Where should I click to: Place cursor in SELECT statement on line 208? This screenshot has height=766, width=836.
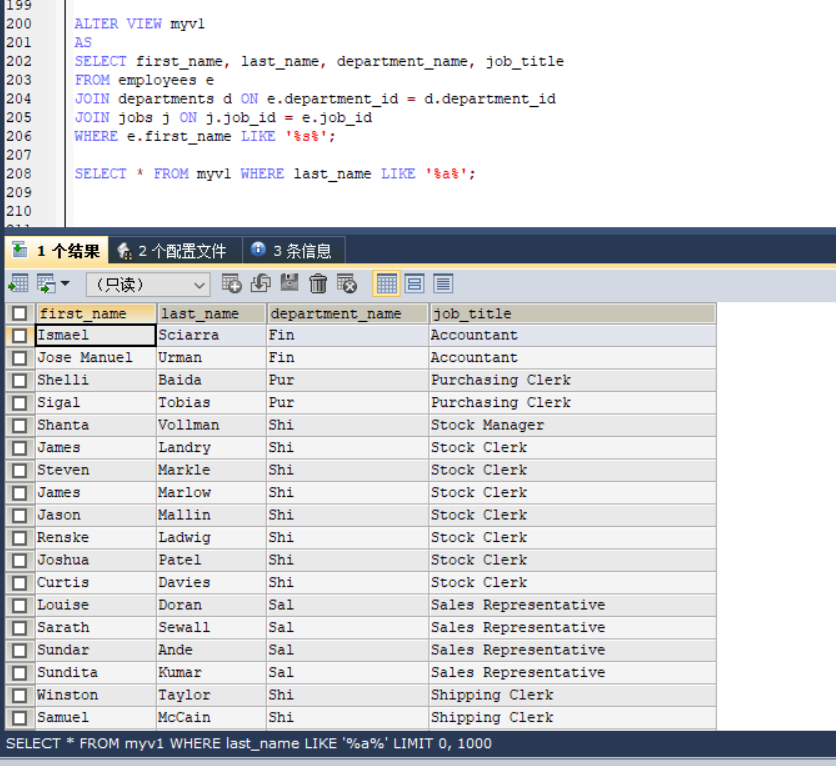(275, 174)
